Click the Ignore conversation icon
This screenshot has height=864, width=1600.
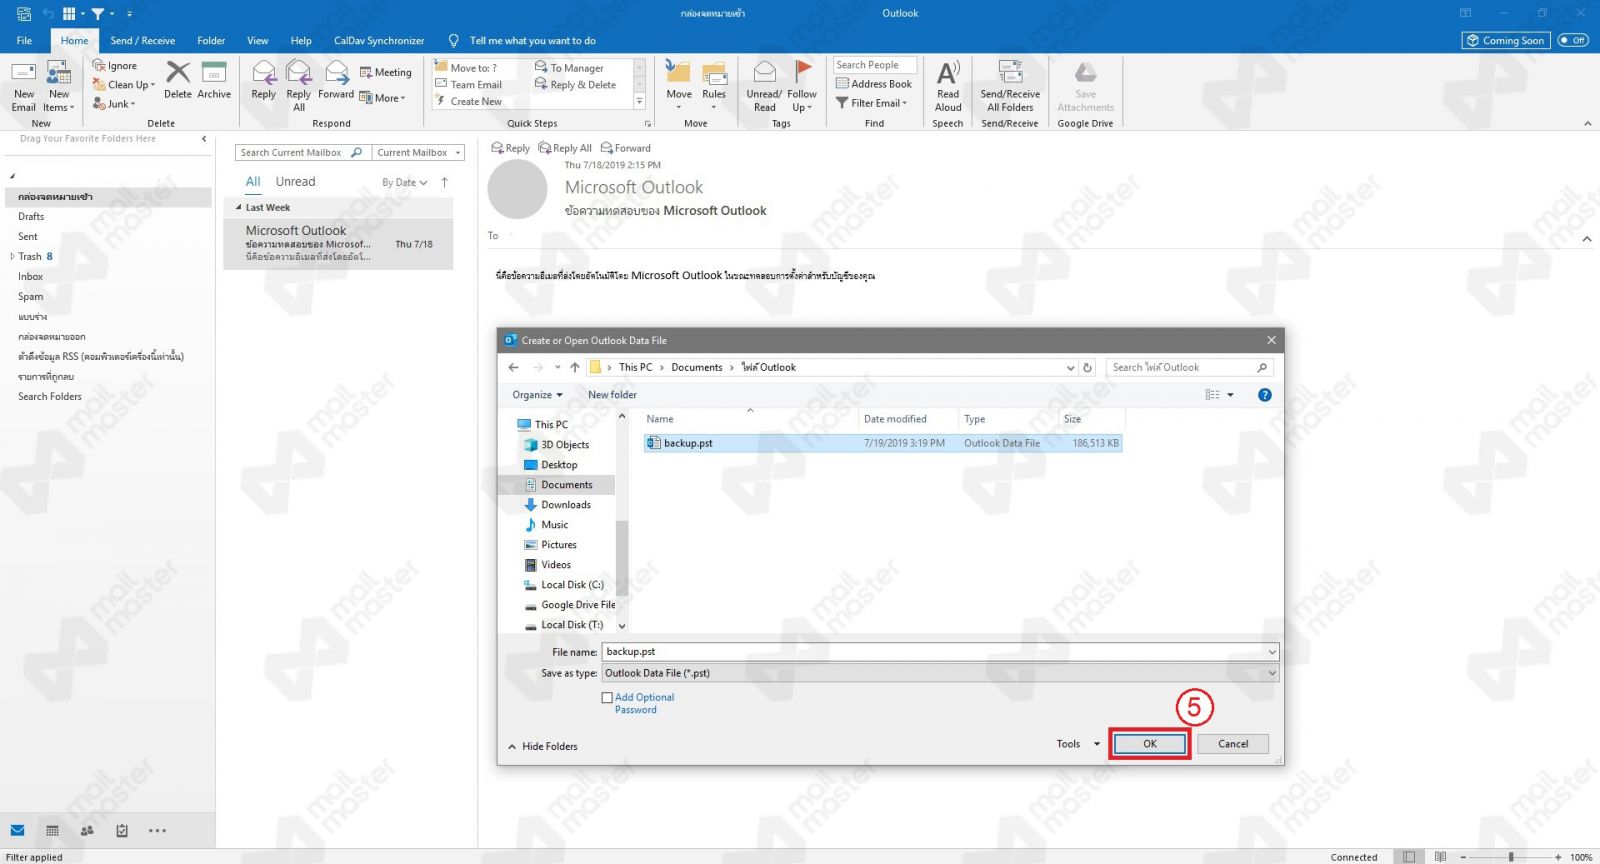click(115, 66)
